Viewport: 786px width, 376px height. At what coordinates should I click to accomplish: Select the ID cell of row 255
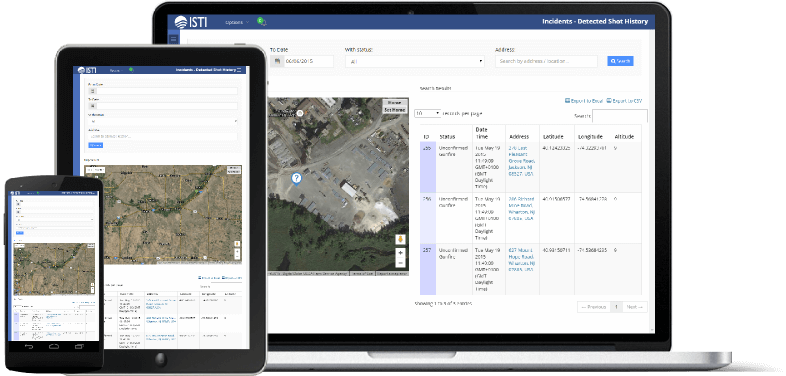pyautogui.click(x=428, y=168)
